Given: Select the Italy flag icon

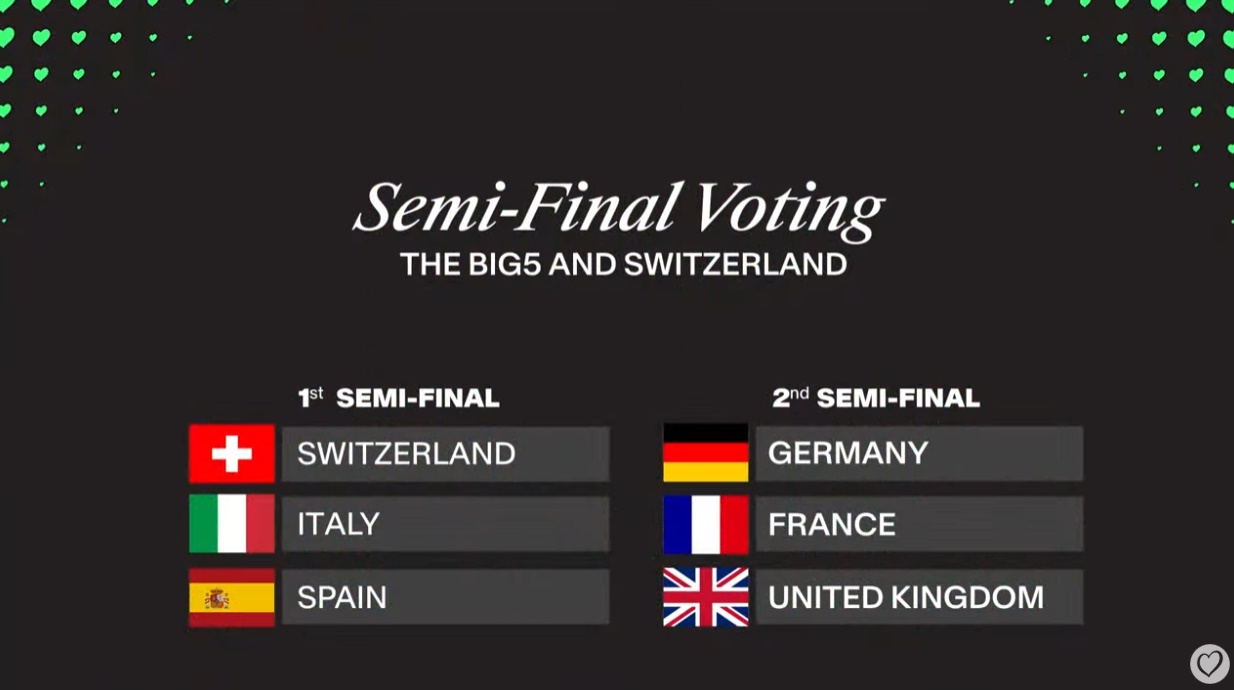Looking at the screenshot, I should (x=232, y=524).
